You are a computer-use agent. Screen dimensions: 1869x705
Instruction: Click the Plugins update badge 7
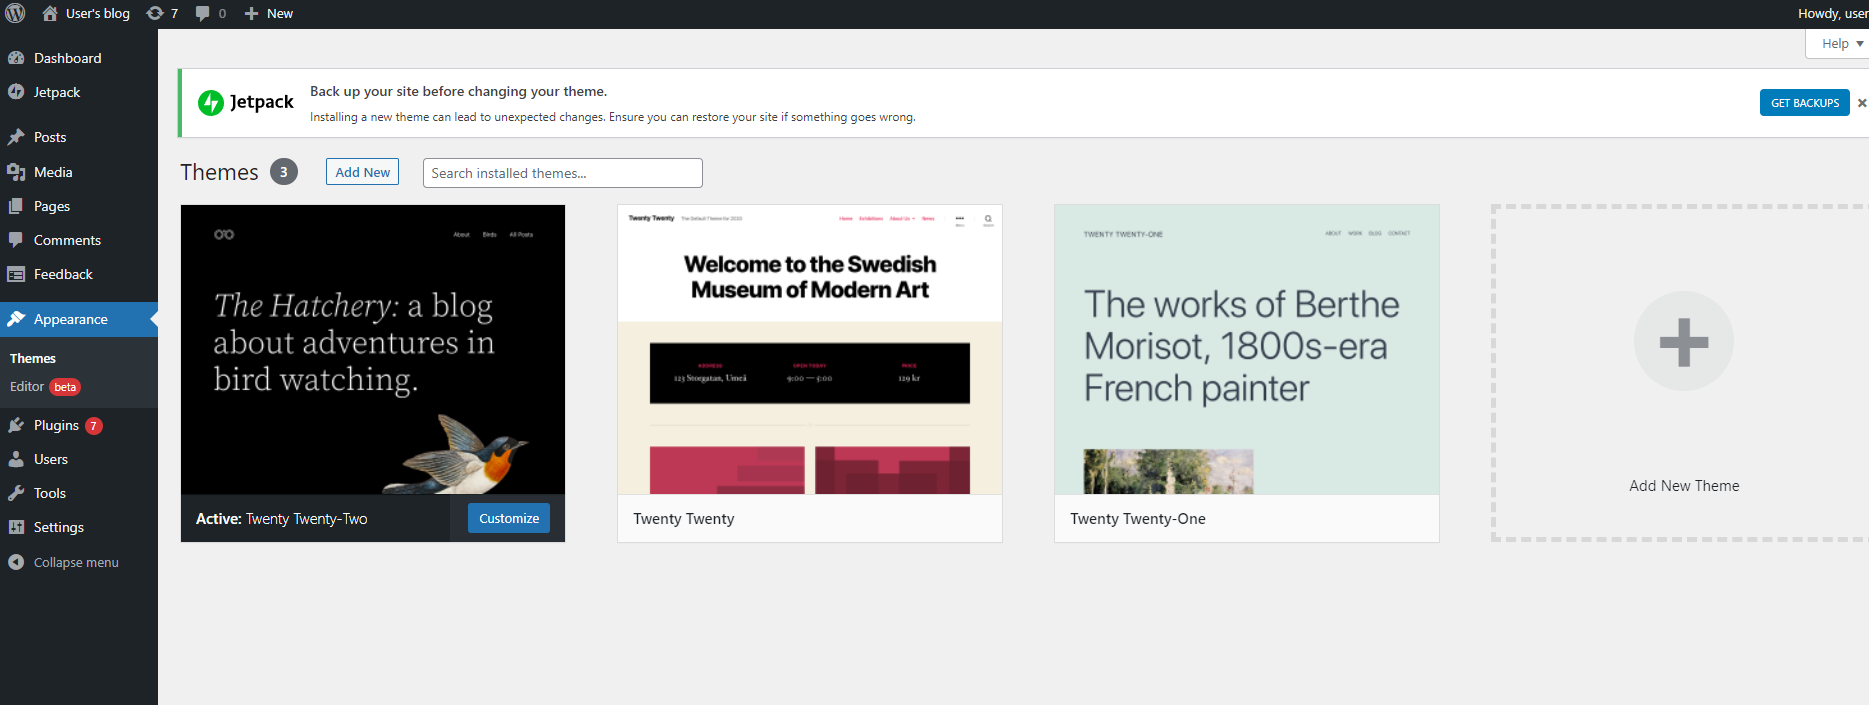pyautogui.click(x=94, y=426)
